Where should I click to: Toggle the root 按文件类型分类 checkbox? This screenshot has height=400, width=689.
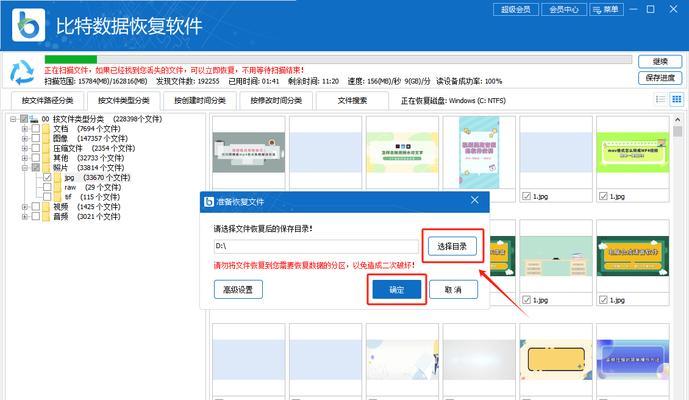(24, 119)
